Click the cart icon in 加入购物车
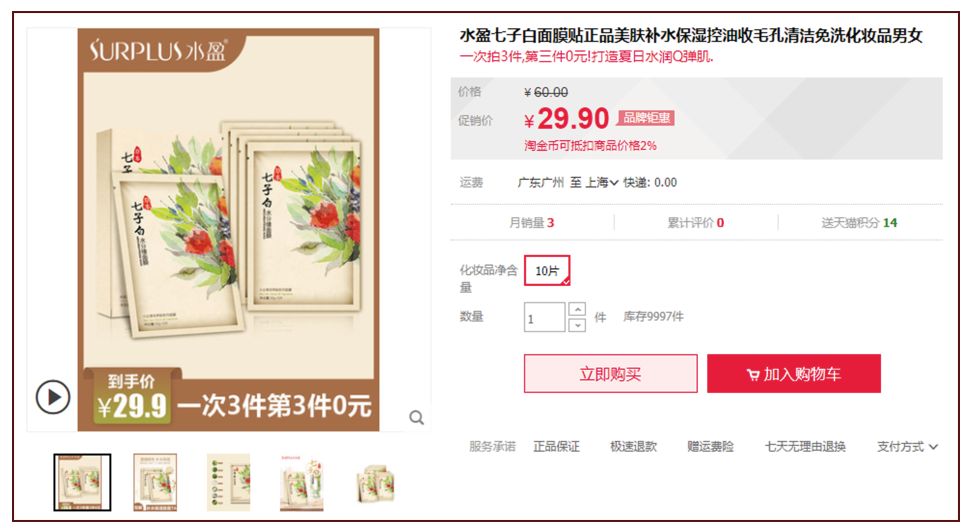The height and width of the screenshot is (528, 965). [753, 375]
